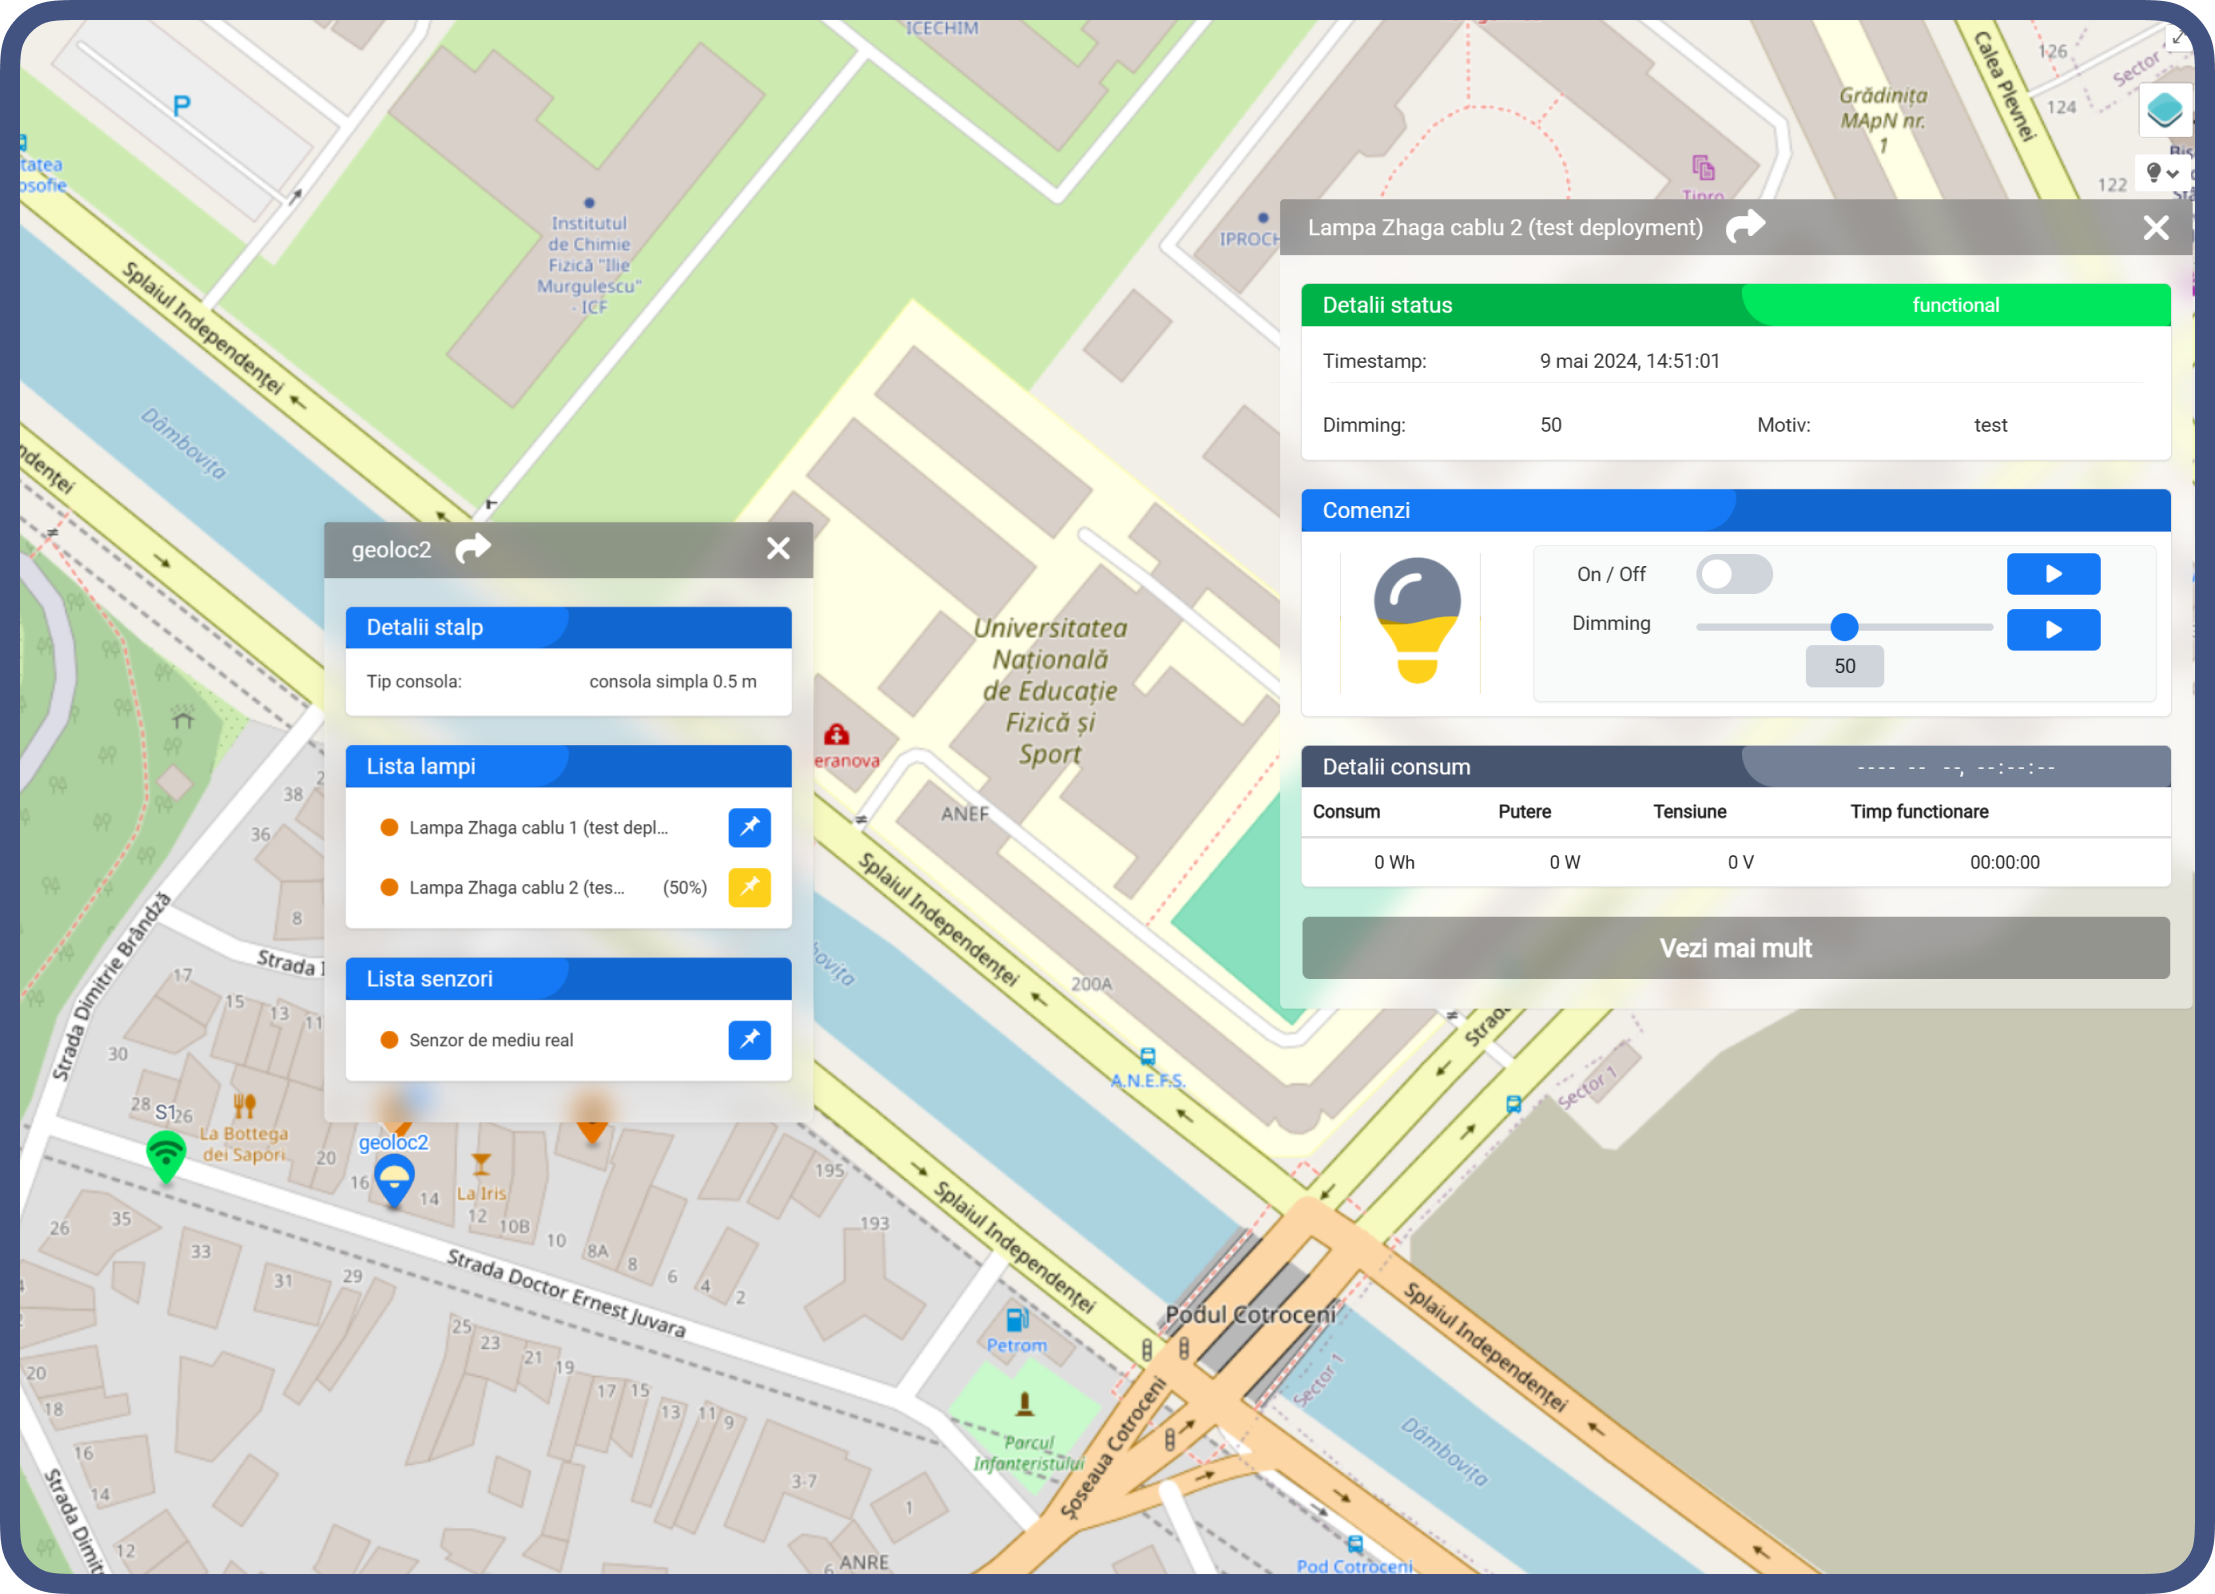The width and height of the screenshot is (2215, 1594).
Task: Click the dimming value field showing 50
Action: 1845,666
